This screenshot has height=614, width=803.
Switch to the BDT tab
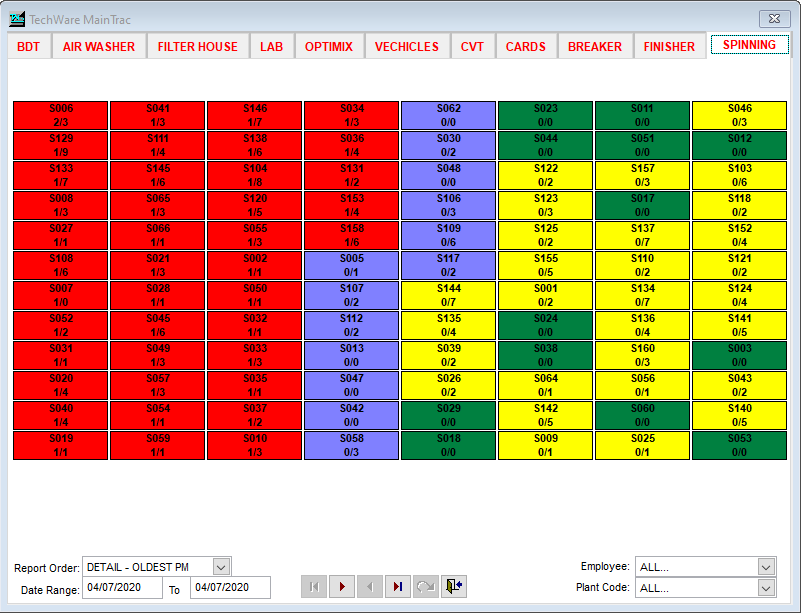click(x=28, y=45)
